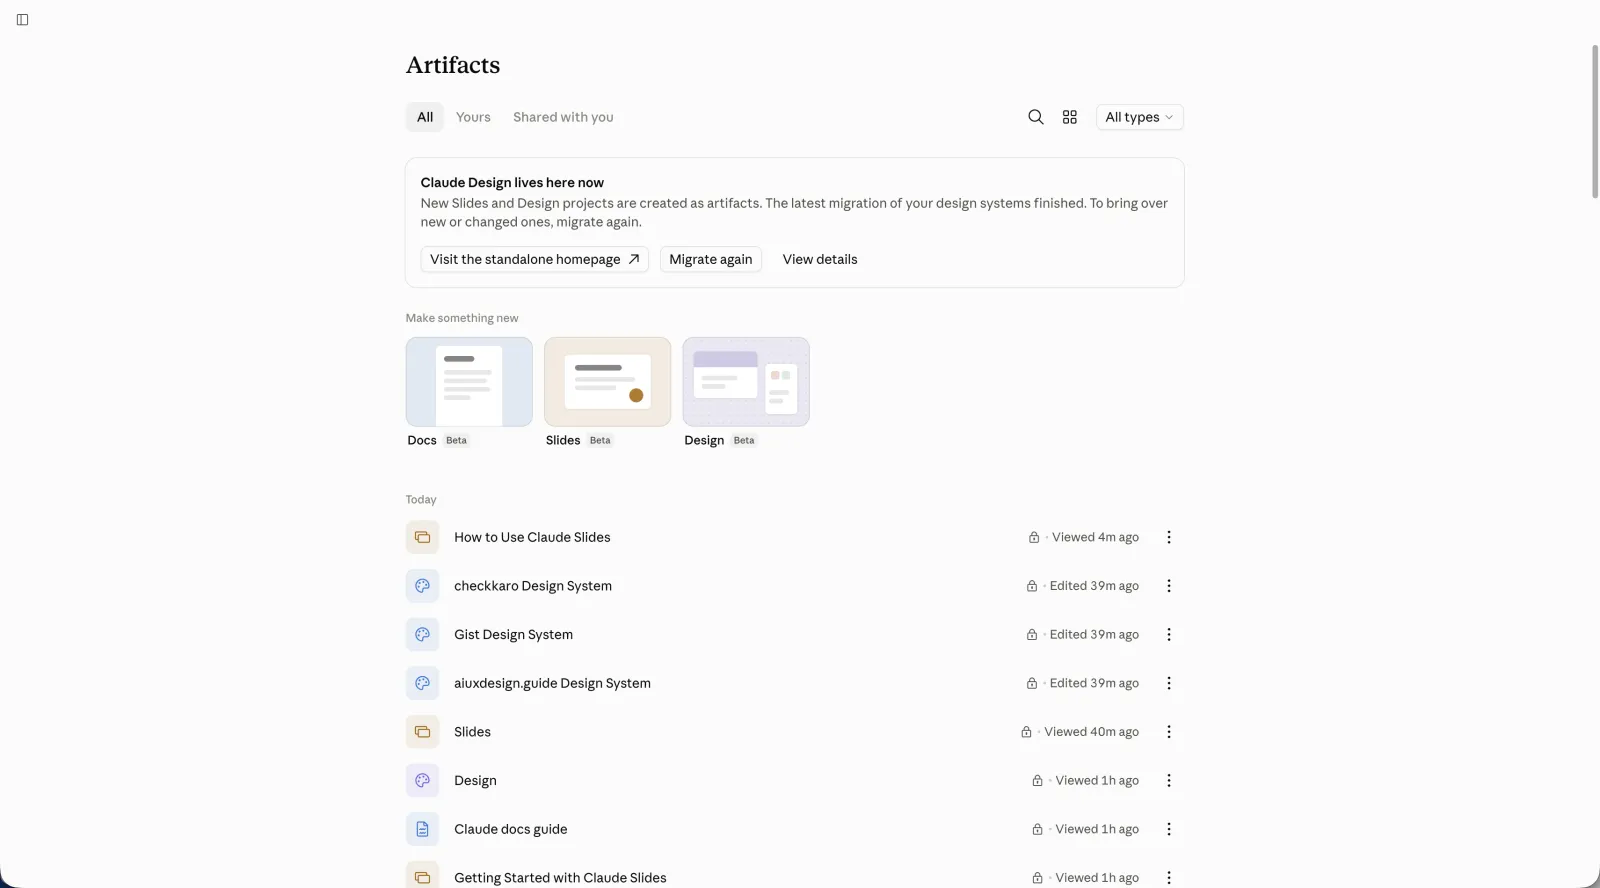Click slides icon of Getting Started with Claude Slides
Screen dimensions: 1600x888
[422, 876]
